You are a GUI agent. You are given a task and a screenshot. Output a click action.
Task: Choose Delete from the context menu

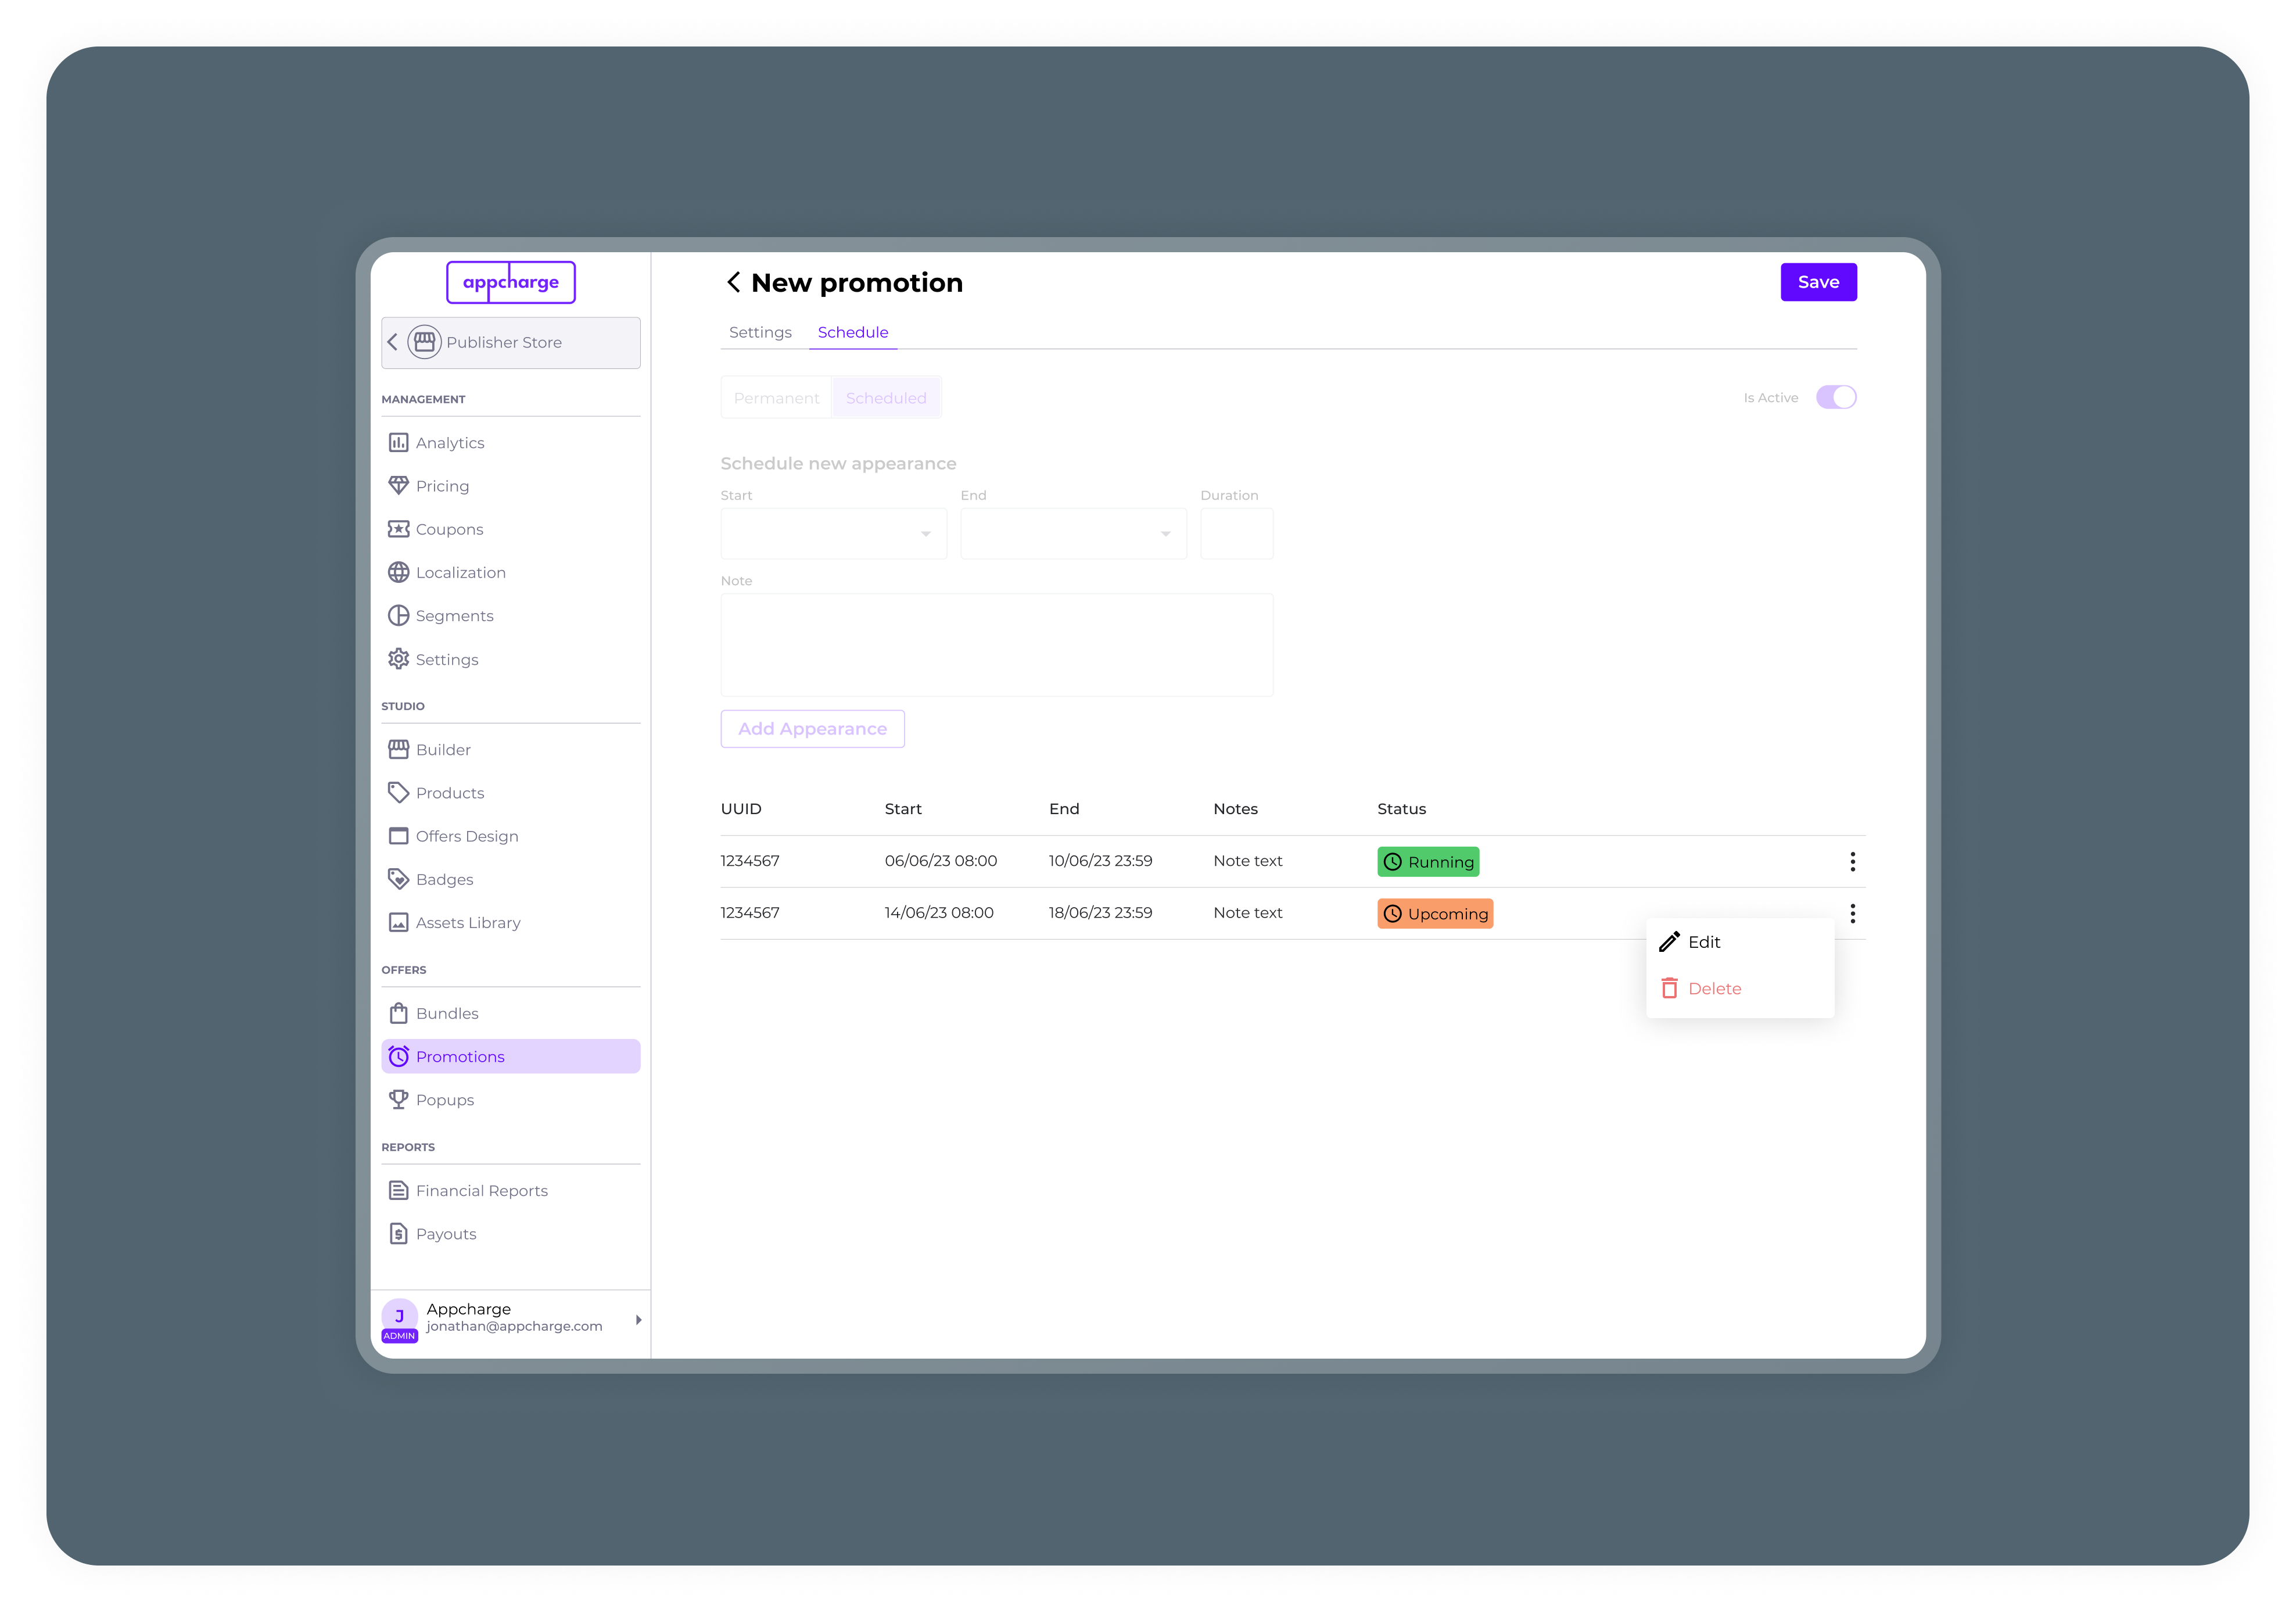(1713, 988)
